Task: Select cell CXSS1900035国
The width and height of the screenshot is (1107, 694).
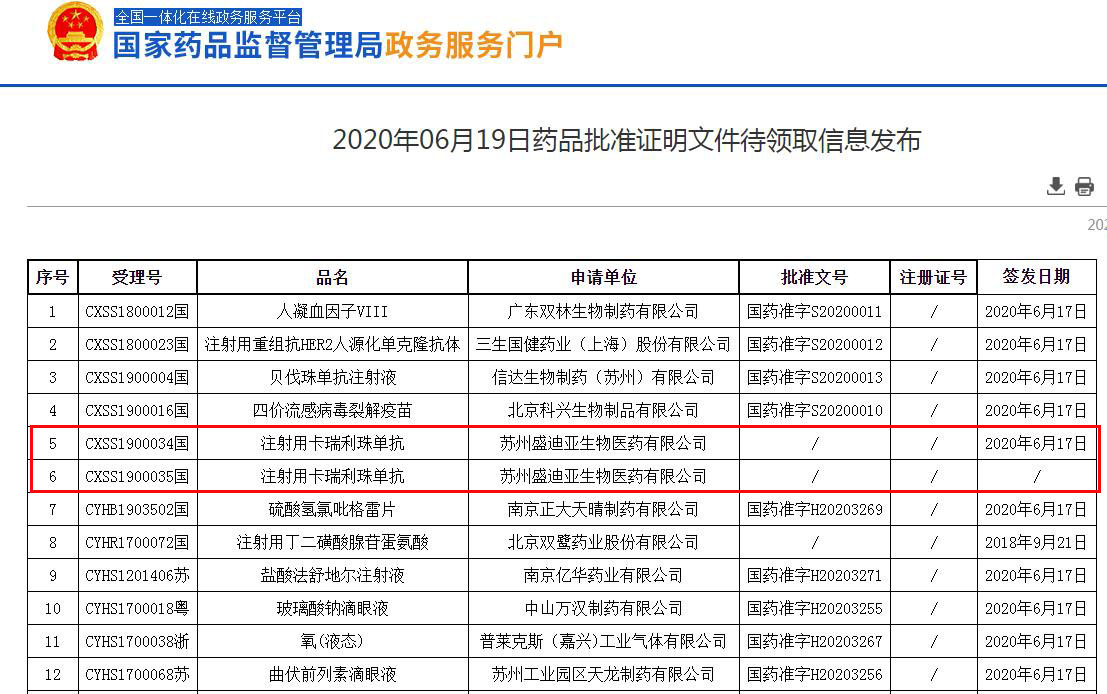Action: click(x=137, y=477)
